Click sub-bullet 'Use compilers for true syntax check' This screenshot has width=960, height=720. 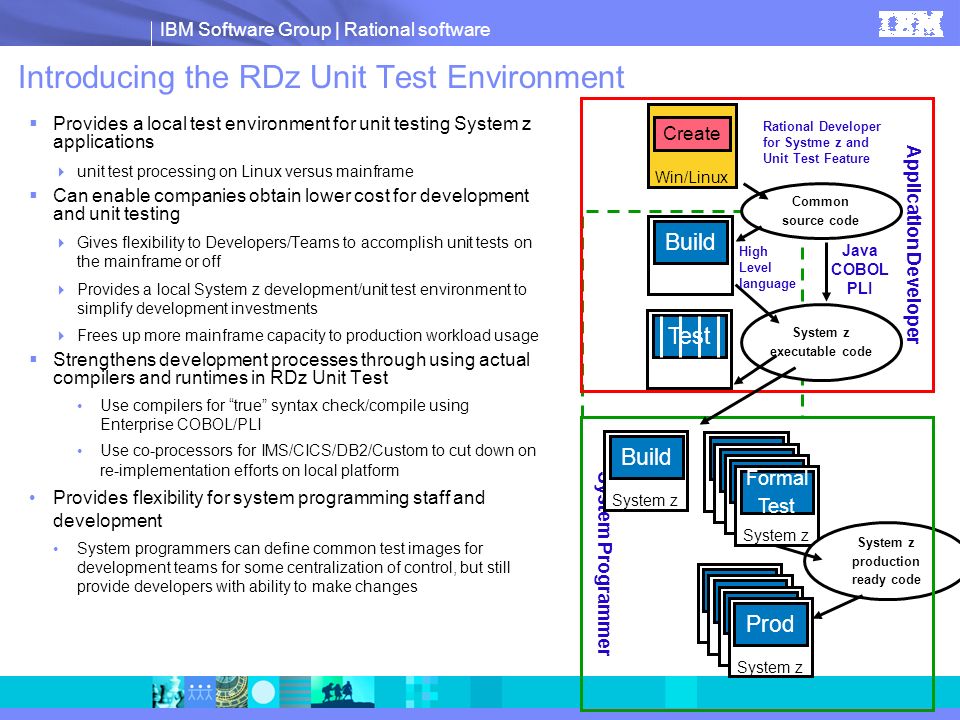pos(285,414)
